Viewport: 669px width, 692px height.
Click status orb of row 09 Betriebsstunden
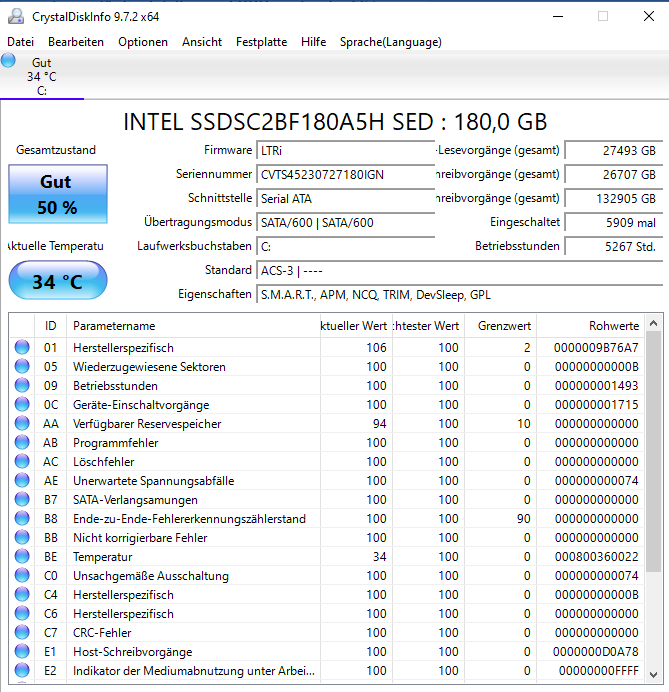[22, 385]
